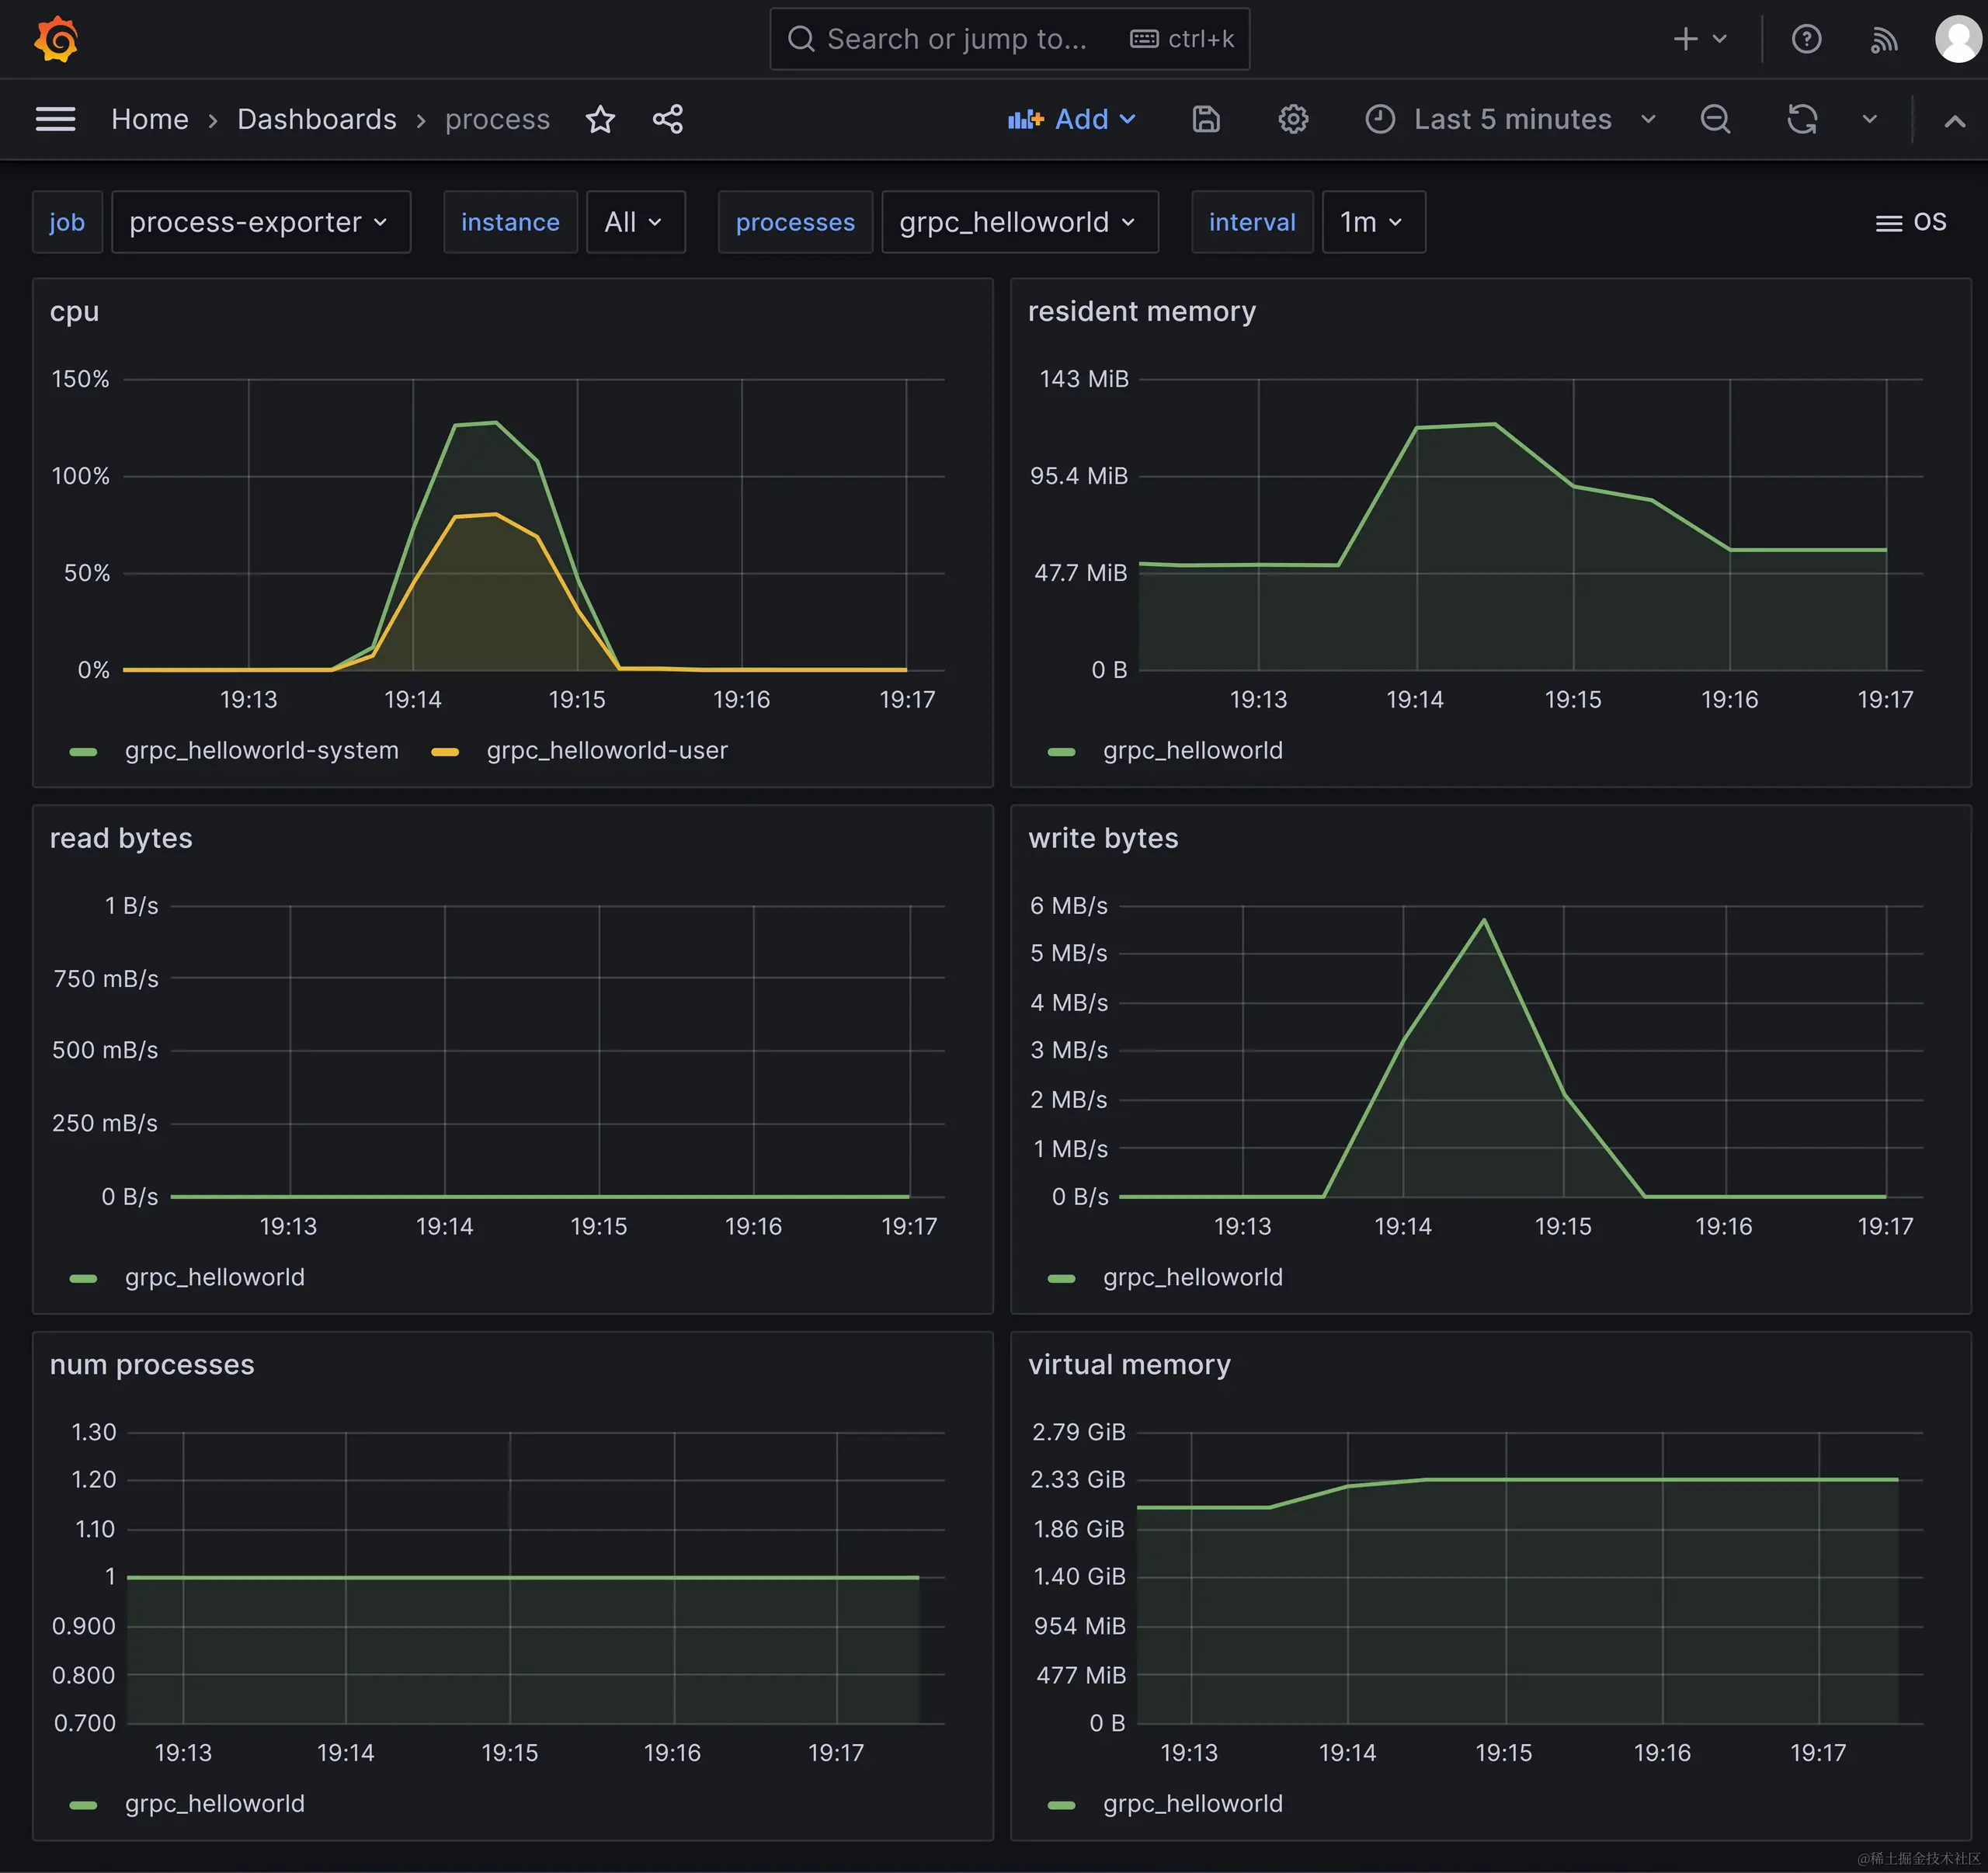
Task: Toggle grpc_helloworld series in write bytes legend
Action: (x=1192, y=1277)
